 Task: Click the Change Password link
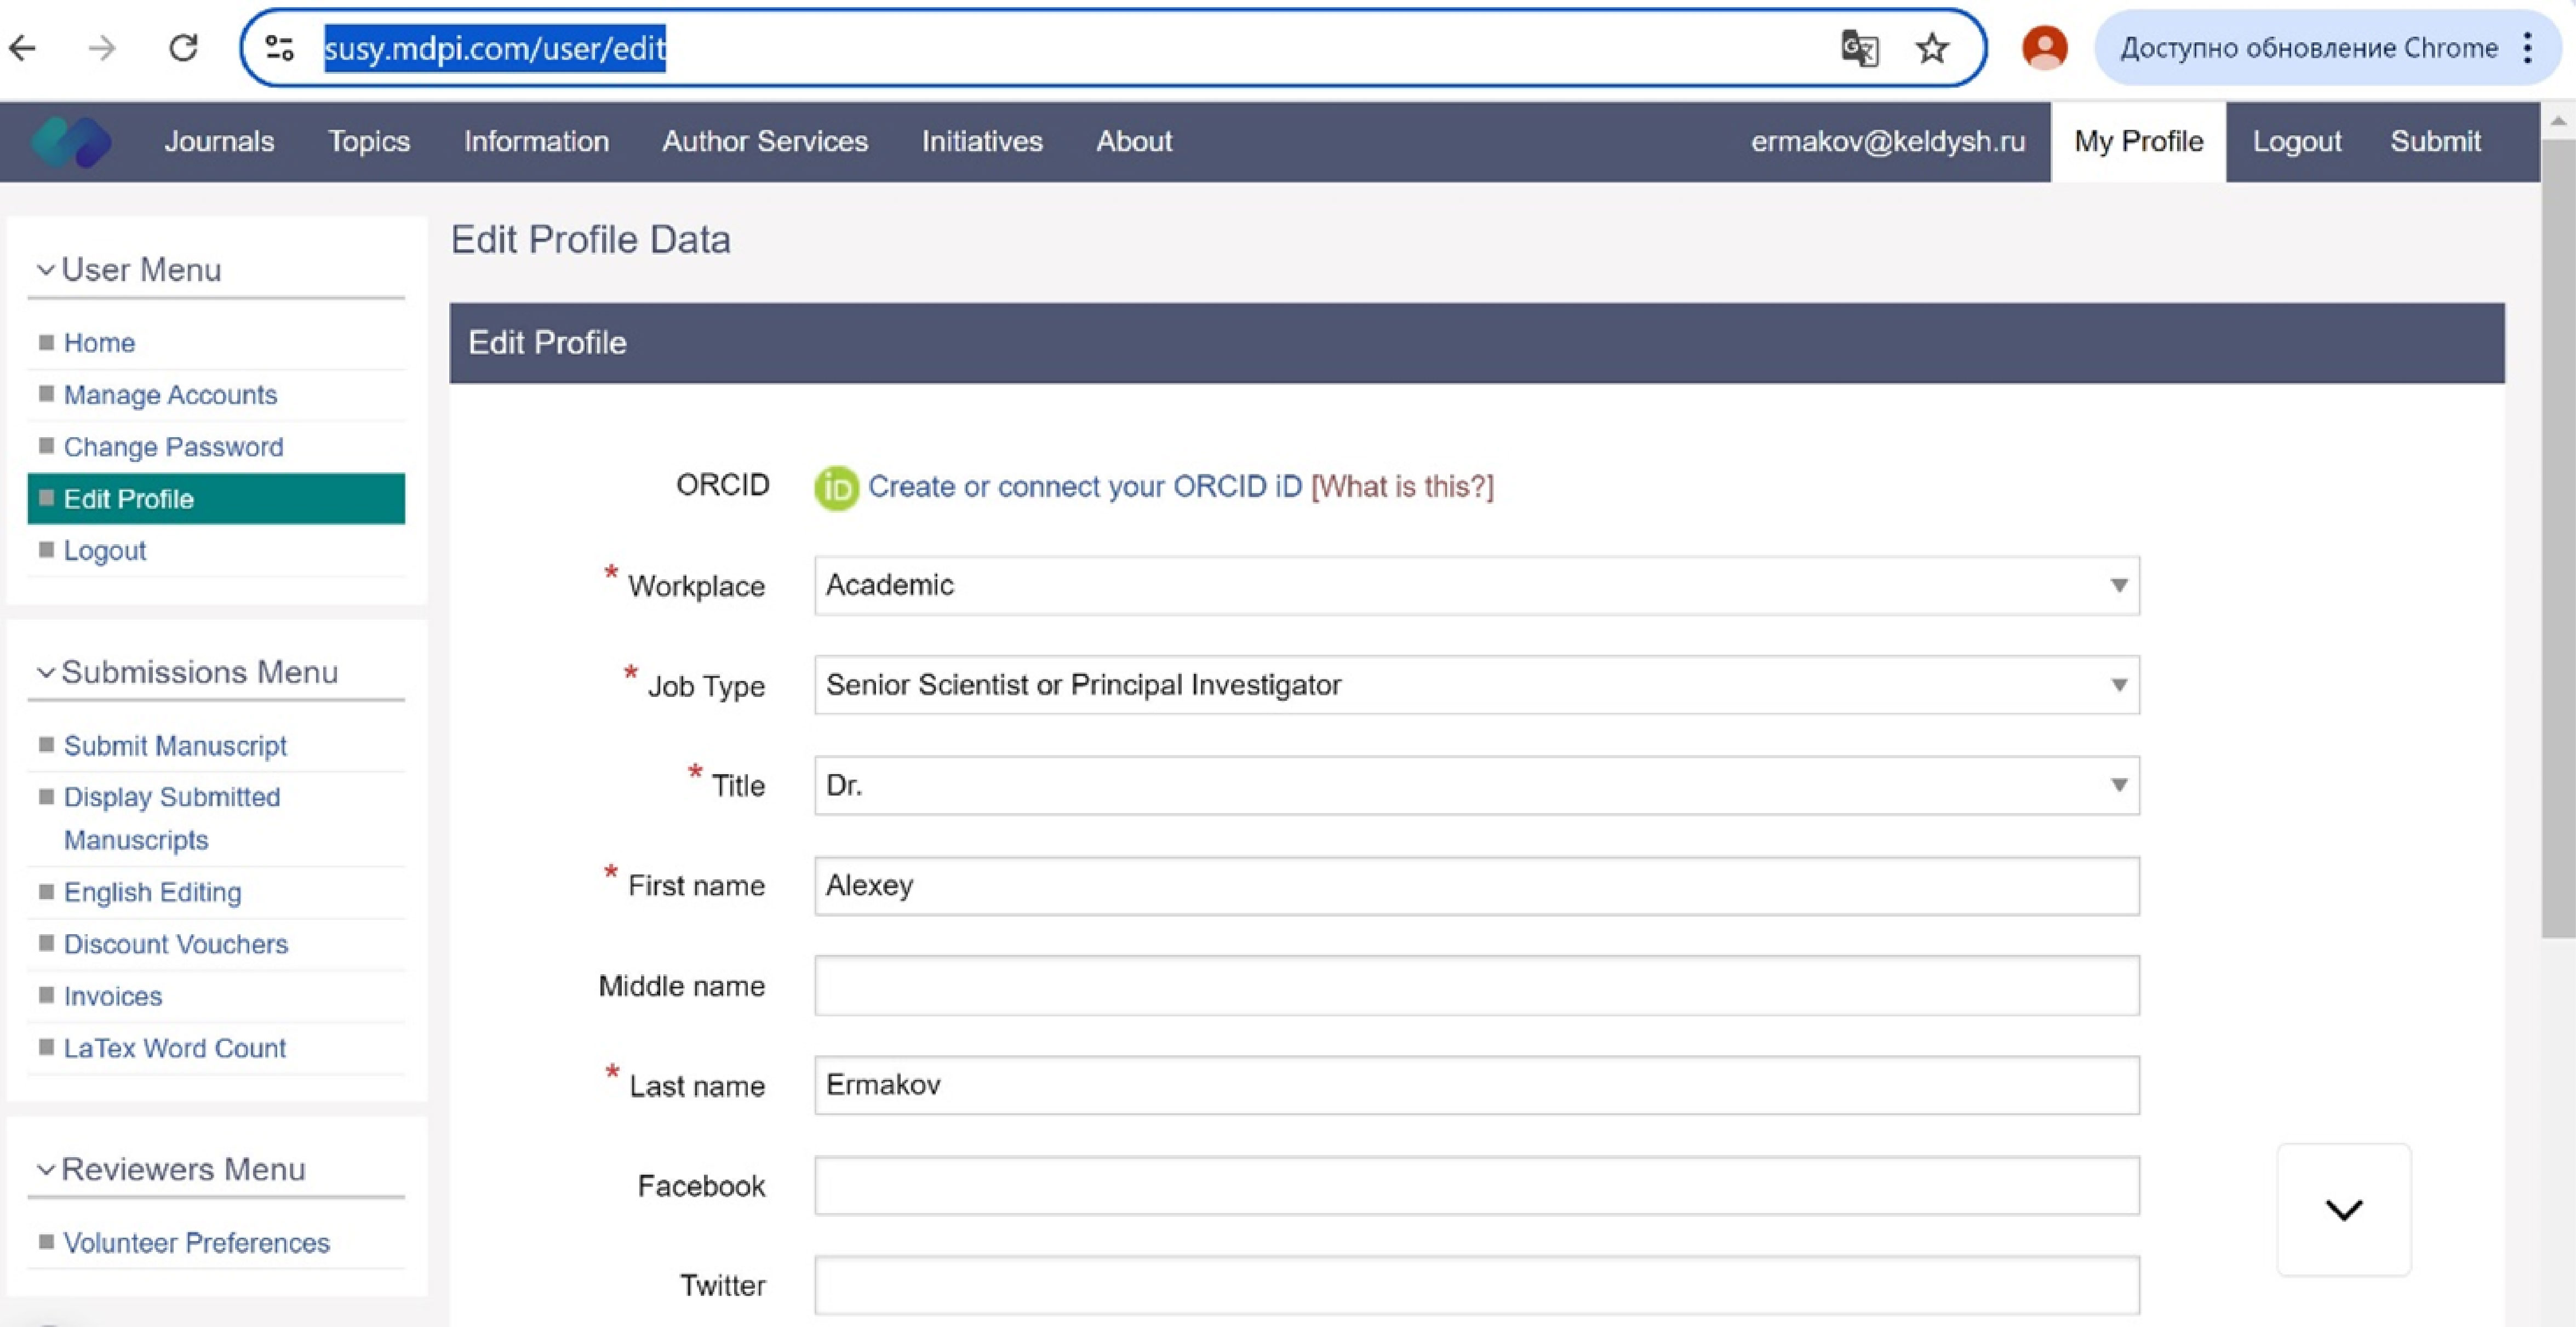[173, 447]
